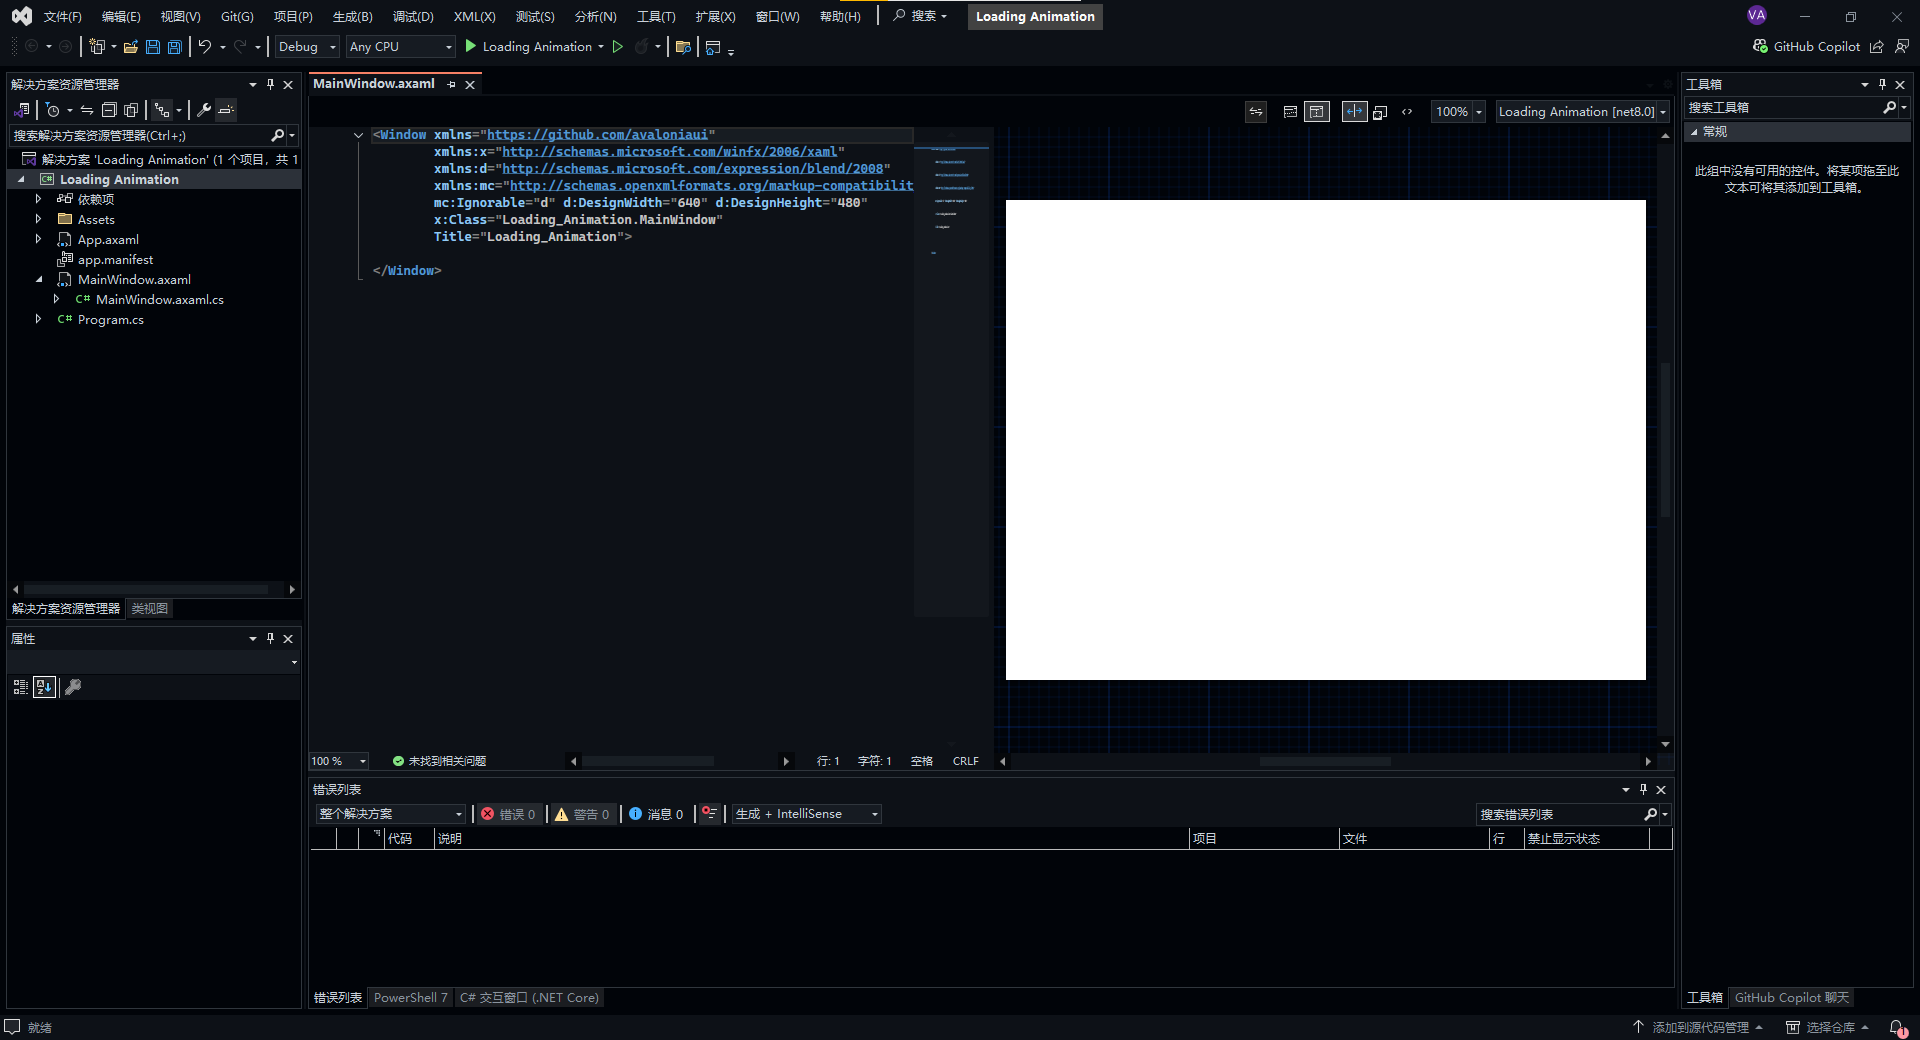1920x1040 pixels.
Task: Click the open file folder icon
Action: 130,47
